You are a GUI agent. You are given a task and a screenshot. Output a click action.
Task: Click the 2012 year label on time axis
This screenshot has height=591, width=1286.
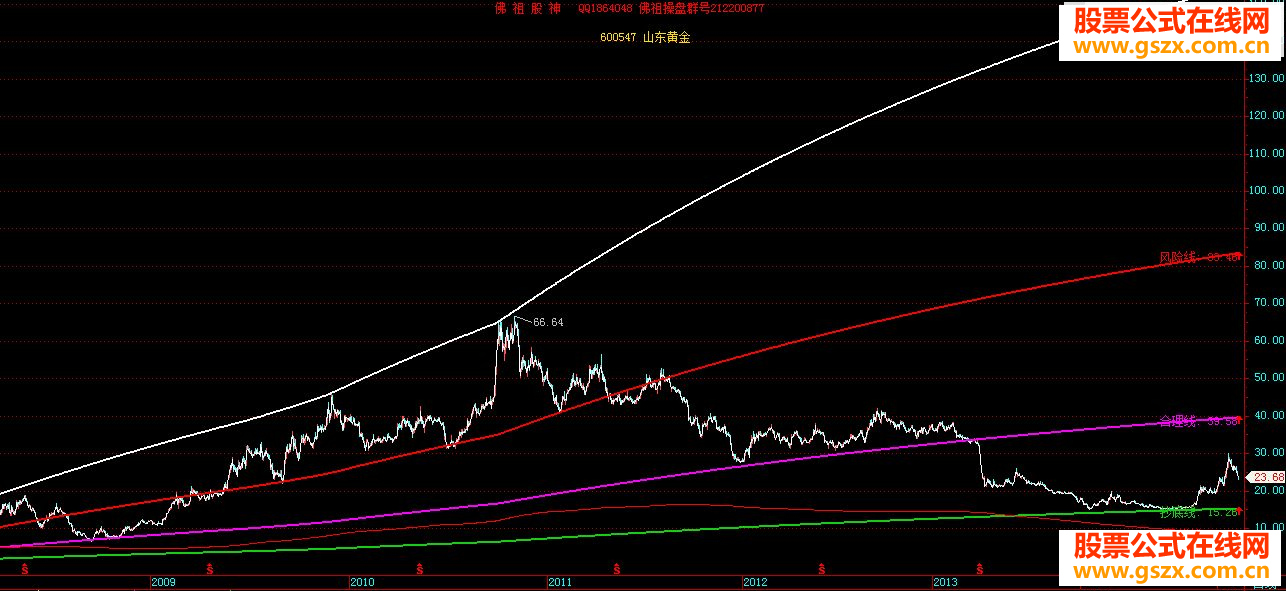click(755, 582)
